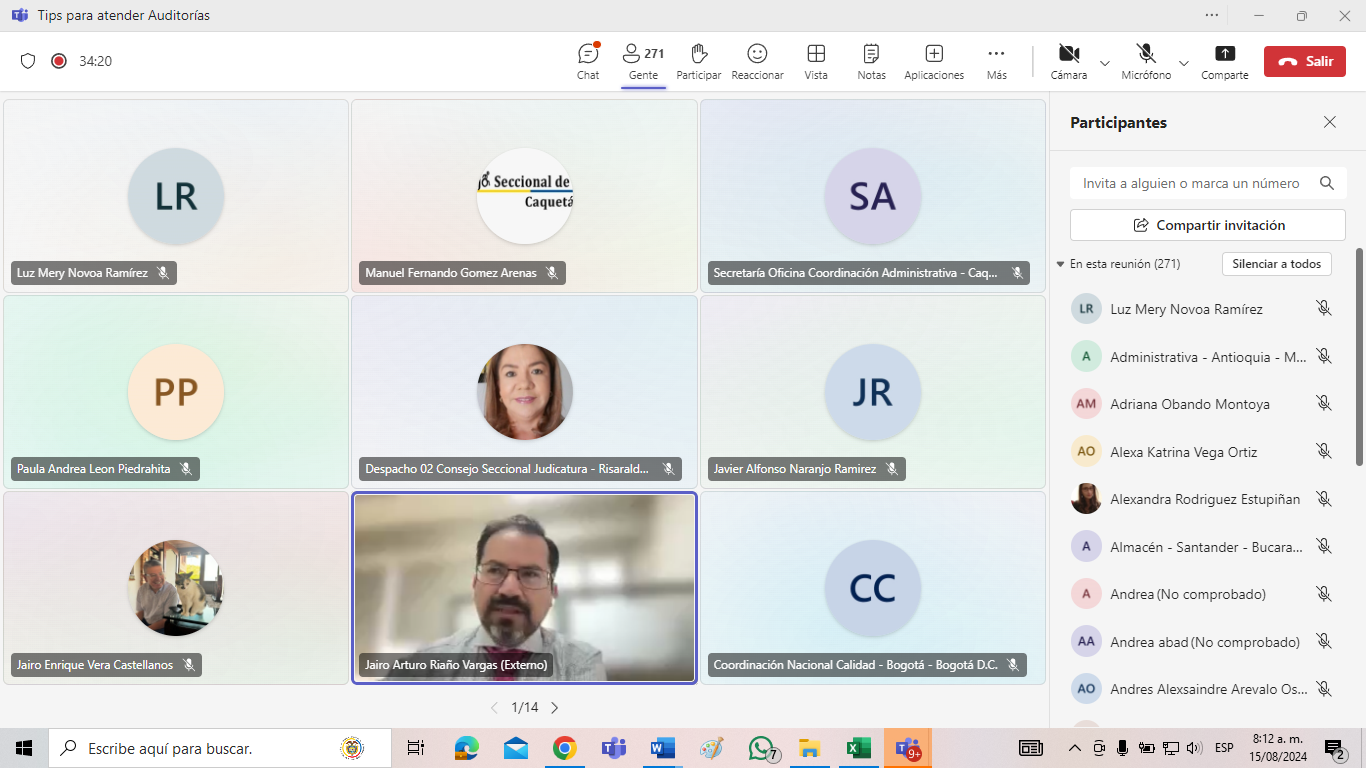The height and width of the screenshot is (768, 1366).
Task: Unmute using the Micrófono toggle
Action: point(1146,61)
